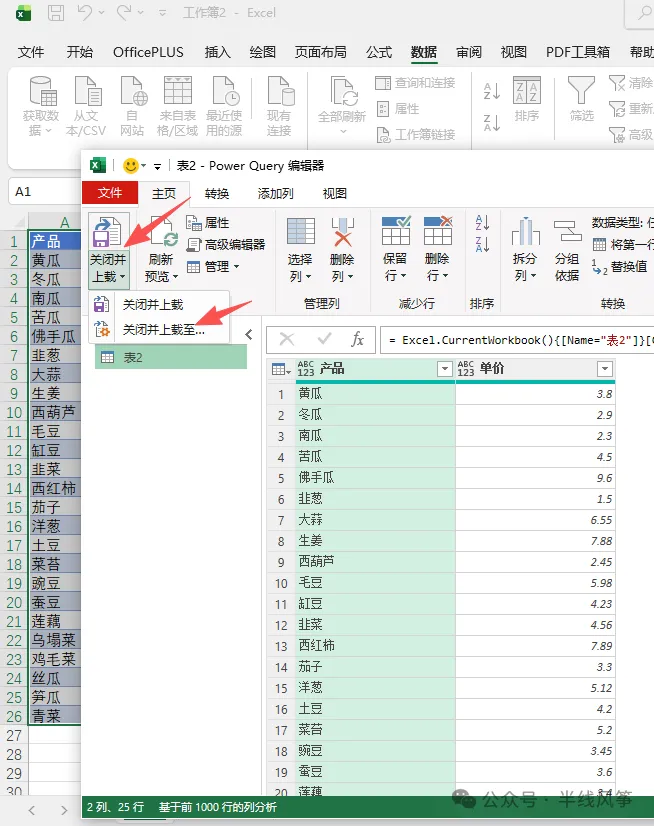654x826 pixels.
Task: Click the table corner icon in the preview grid
Action: pyautogui.click(x=281, y=369)
